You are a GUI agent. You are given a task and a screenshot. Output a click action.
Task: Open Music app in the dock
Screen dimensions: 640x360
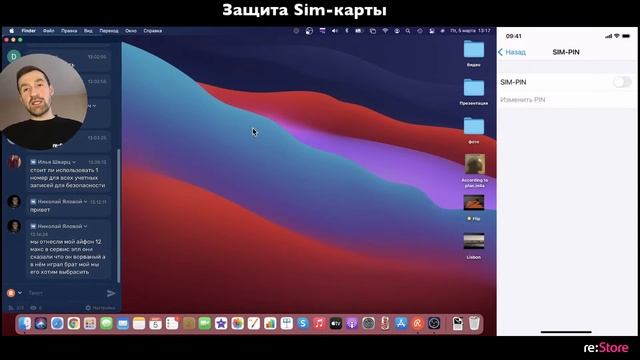(319, 324)
